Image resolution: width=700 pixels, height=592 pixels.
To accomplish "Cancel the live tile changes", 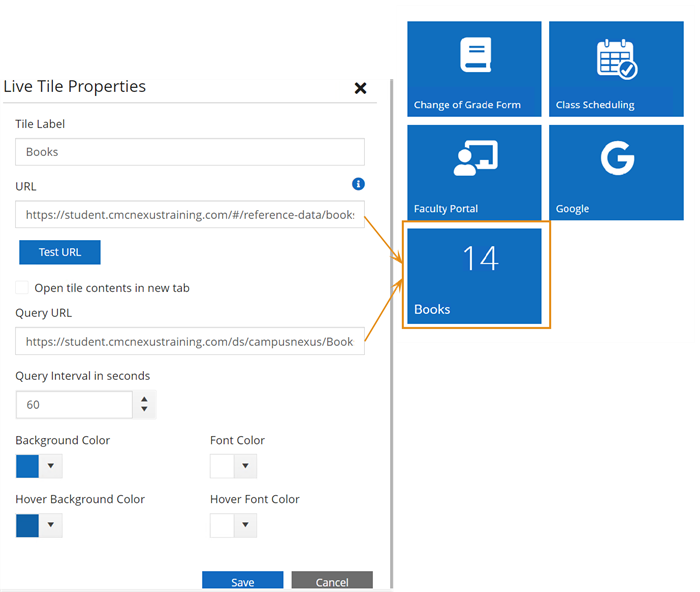I will pyautogui.click(x=332, y=581).
